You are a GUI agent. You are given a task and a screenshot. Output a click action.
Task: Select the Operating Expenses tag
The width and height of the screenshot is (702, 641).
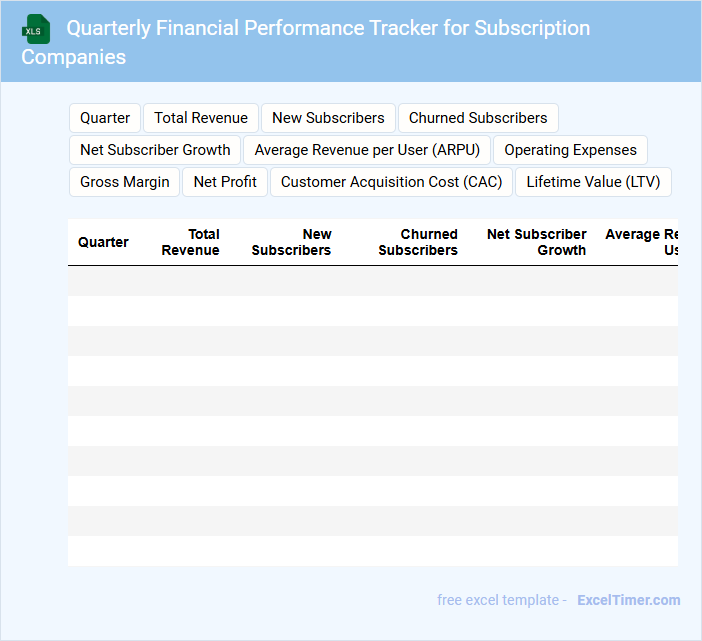tap(570, 150)
